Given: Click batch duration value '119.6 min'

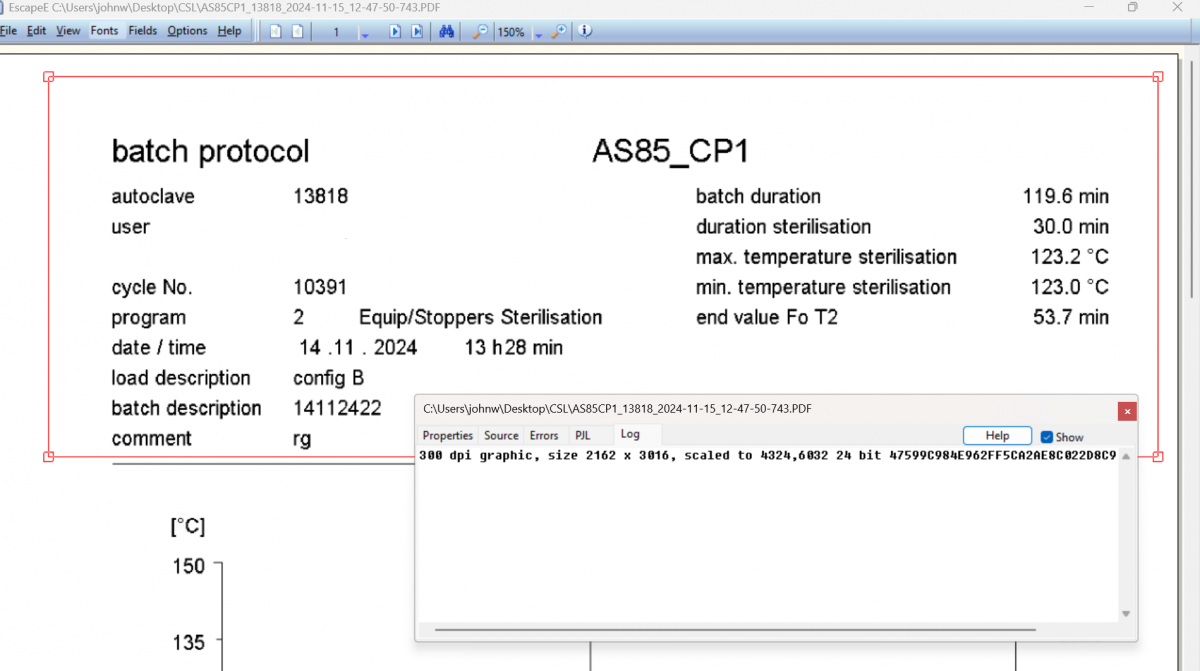Looking at the screenshot, I should (x=1066, y=196).
